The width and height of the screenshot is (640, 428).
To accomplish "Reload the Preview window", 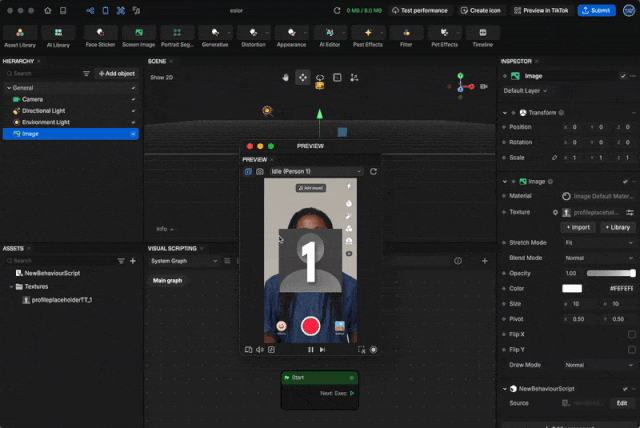I will [373, 171].
